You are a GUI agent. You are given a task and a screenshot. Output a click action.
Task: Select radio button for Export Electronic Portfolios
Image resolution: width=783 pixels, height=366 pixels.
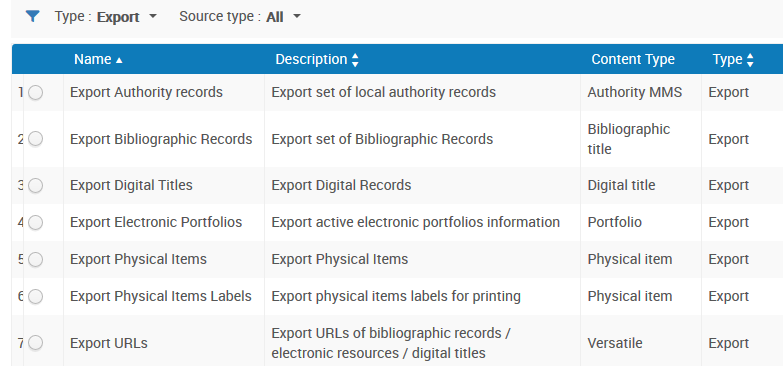35,222
